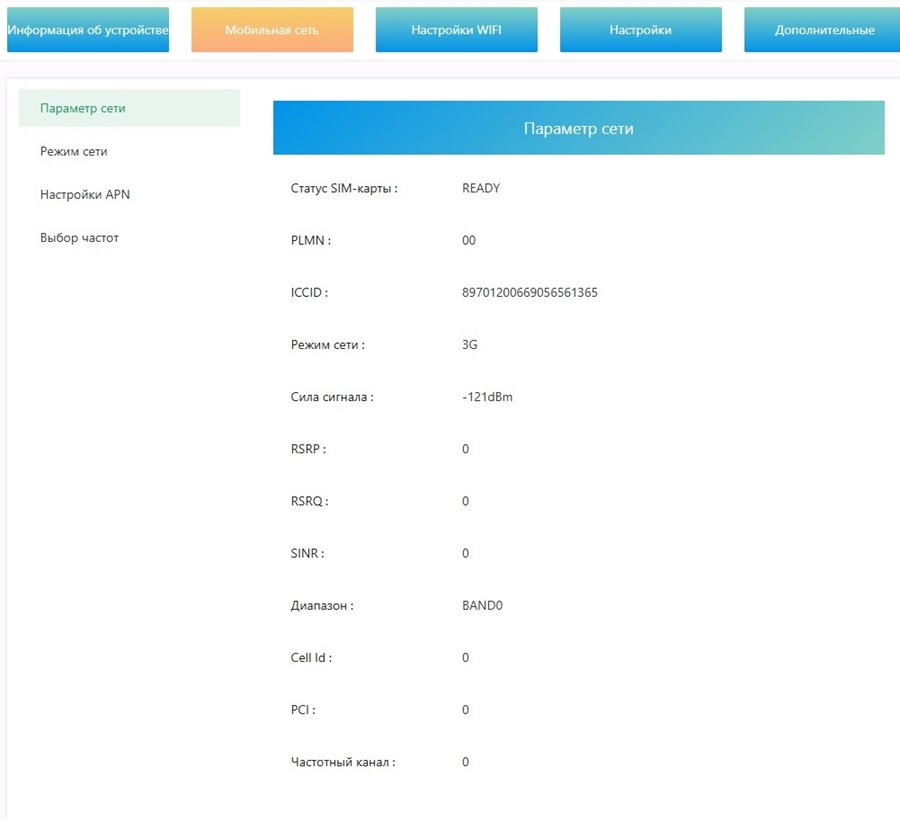Click the RSRQ label
900x840 pixels.
coord(309,501)
